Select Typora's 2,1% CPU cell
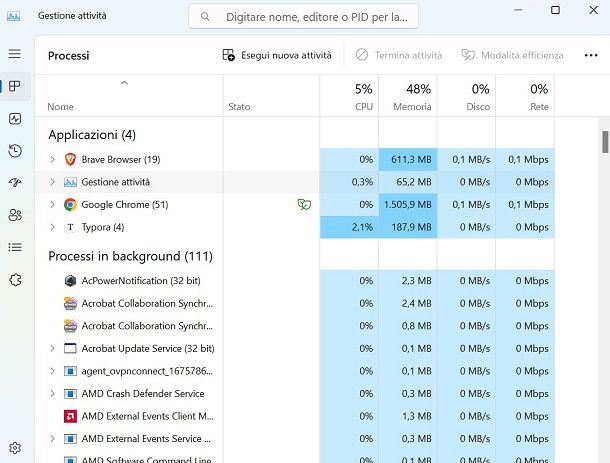This screenshot has height=463, width=610. 349,227
